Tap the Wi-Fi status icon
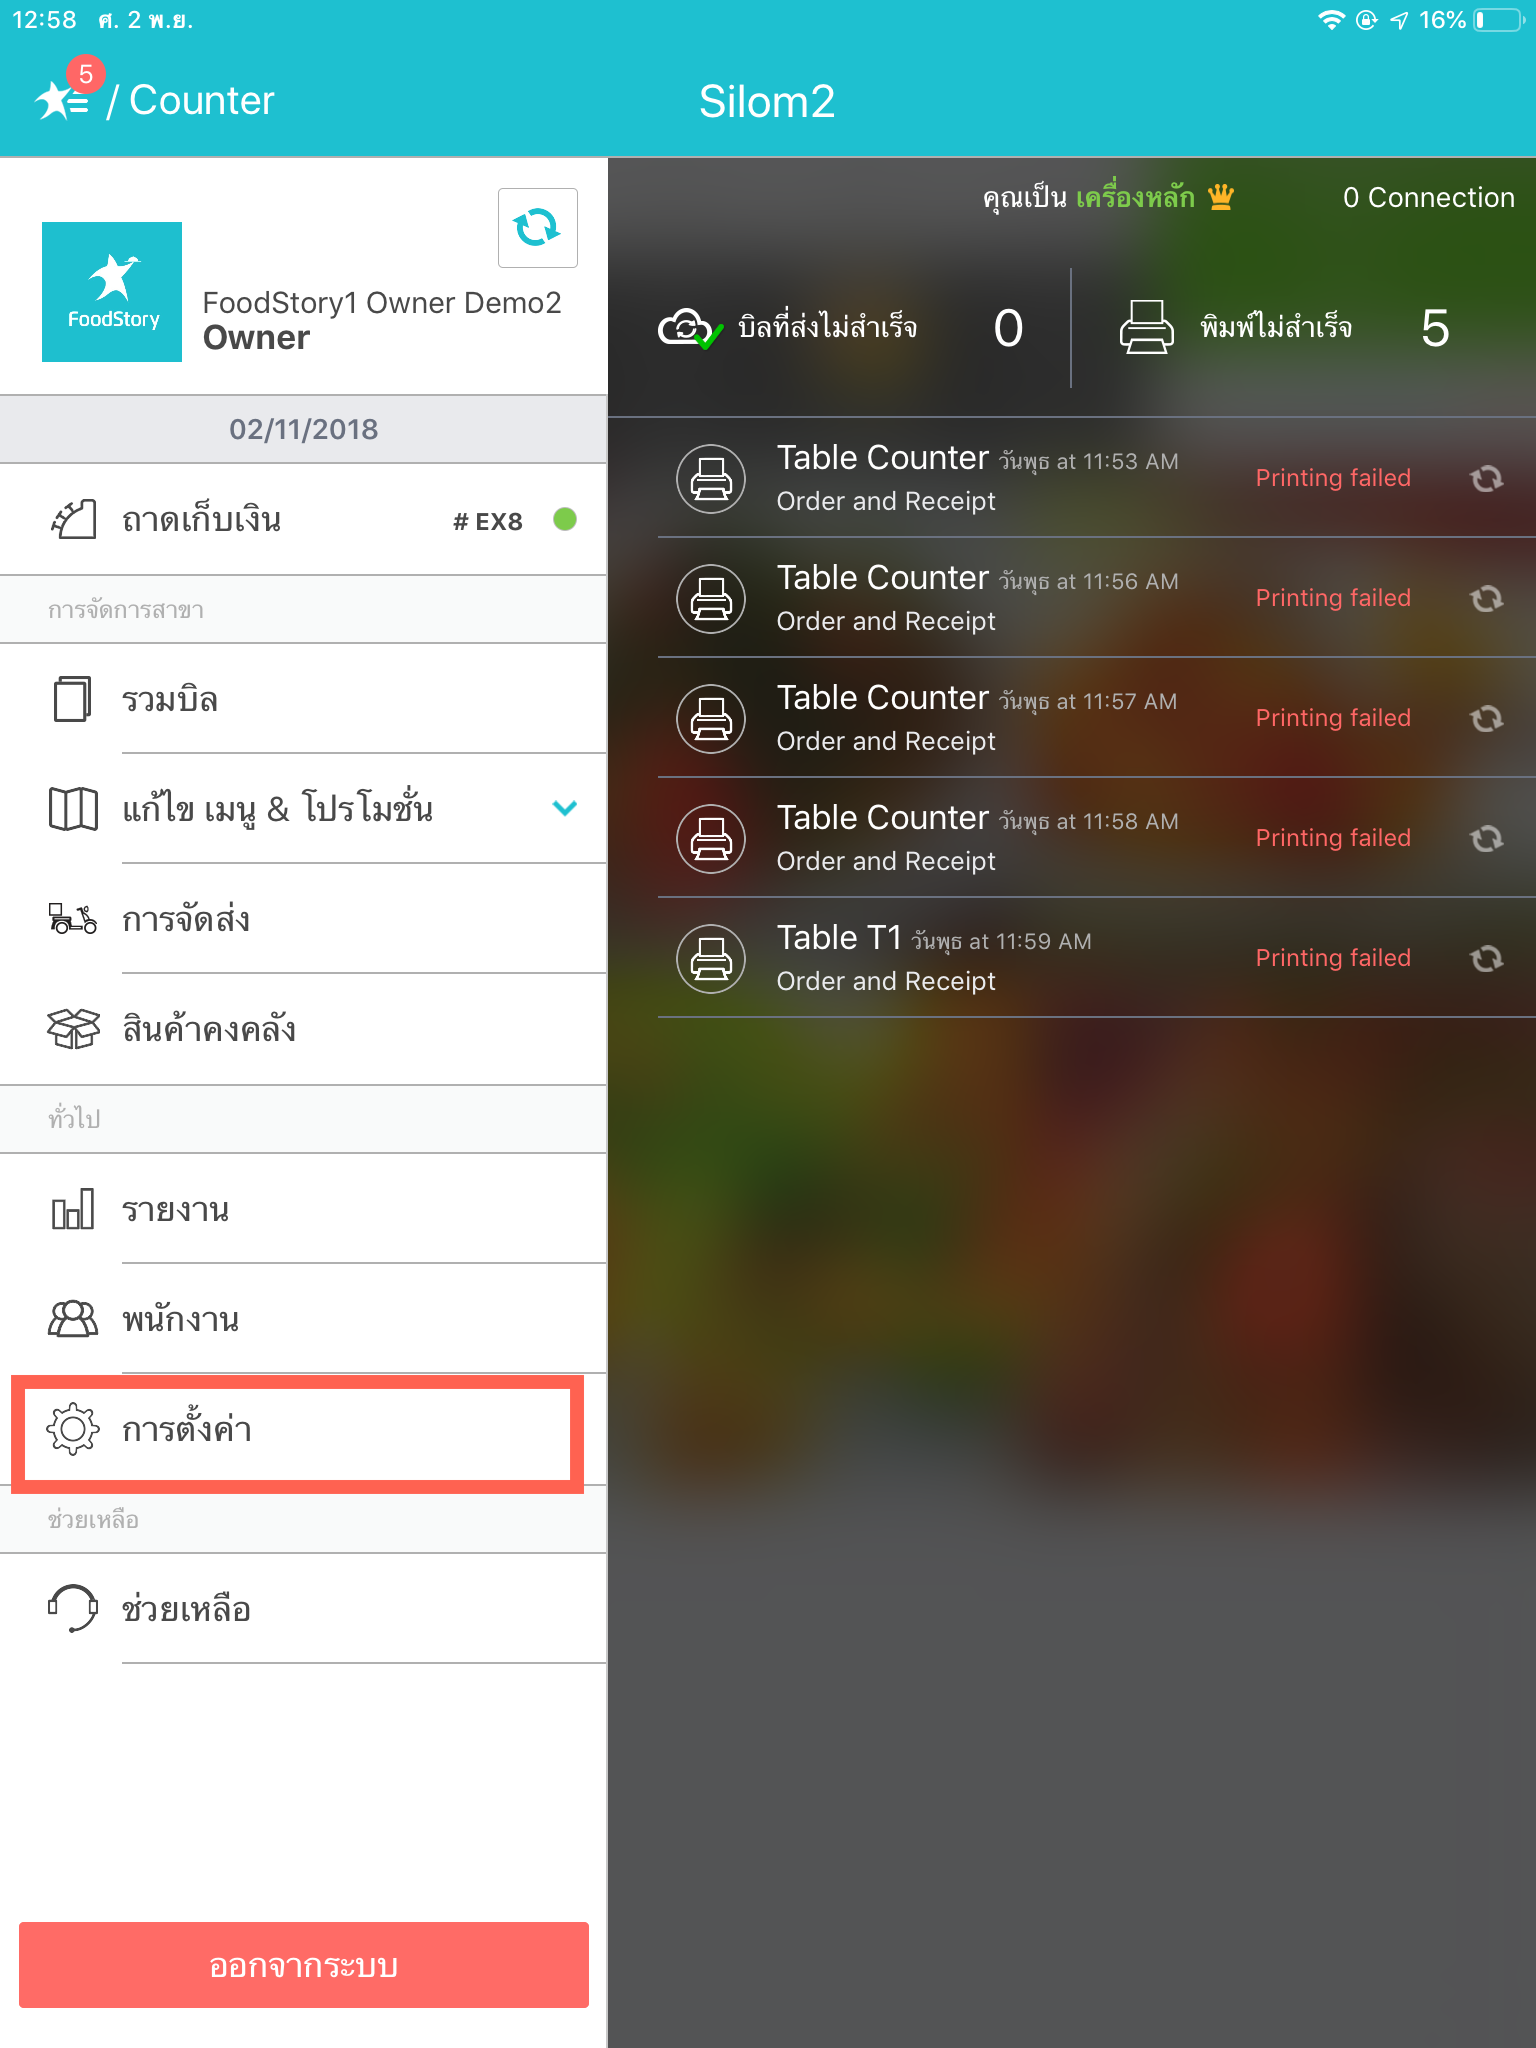The image size is (1536, 2048). point(1331,20)
